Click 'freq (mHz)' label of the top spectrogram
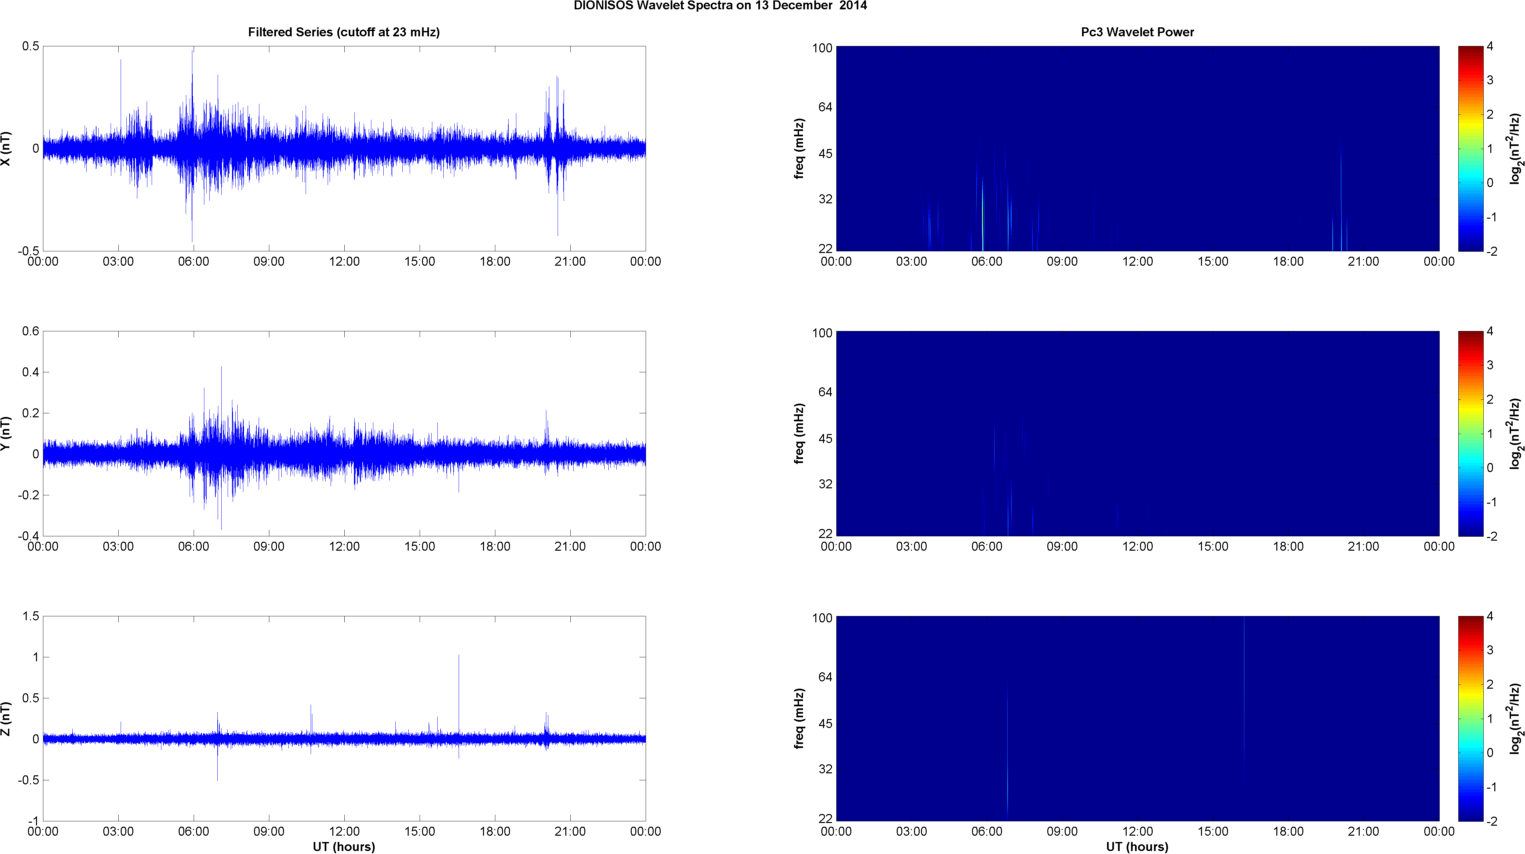The height and width of the screenshot is (854, 1525). coord(800,148)
